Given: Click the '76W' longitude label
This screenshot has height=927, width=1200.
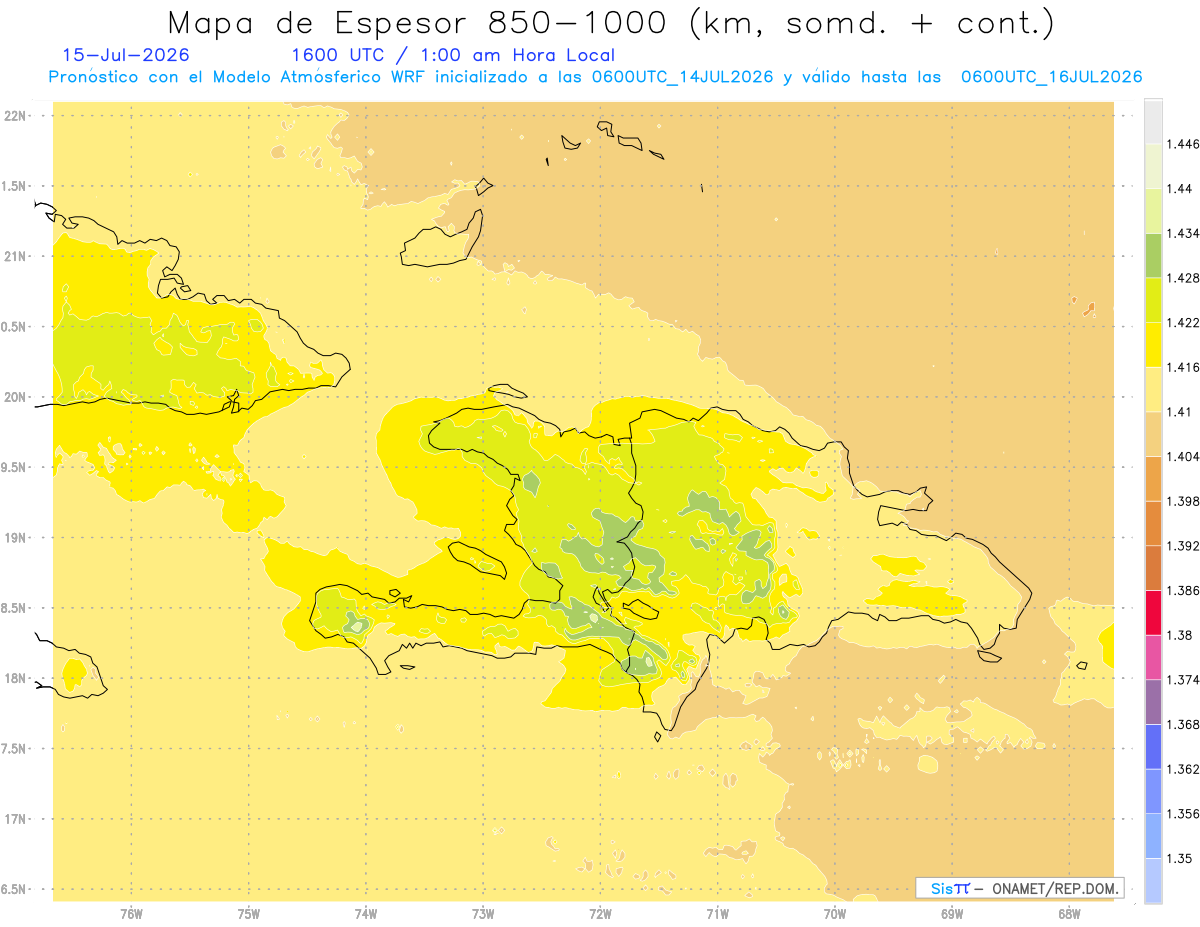Looking at the screenshot, I should coord(131,913).
